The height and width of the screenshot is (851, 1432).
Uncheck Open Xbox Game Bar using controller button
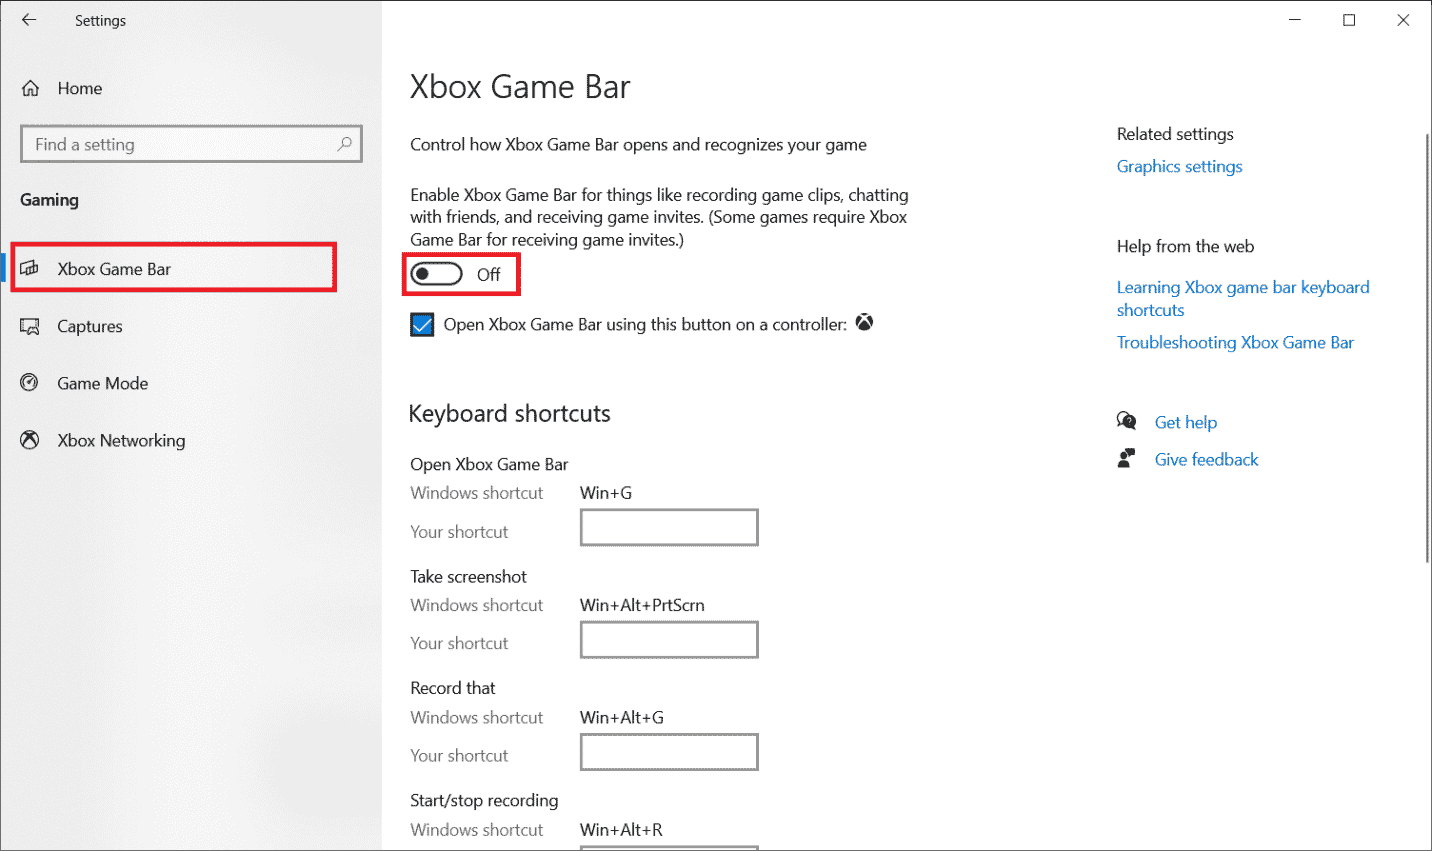[x=422, y=325]
